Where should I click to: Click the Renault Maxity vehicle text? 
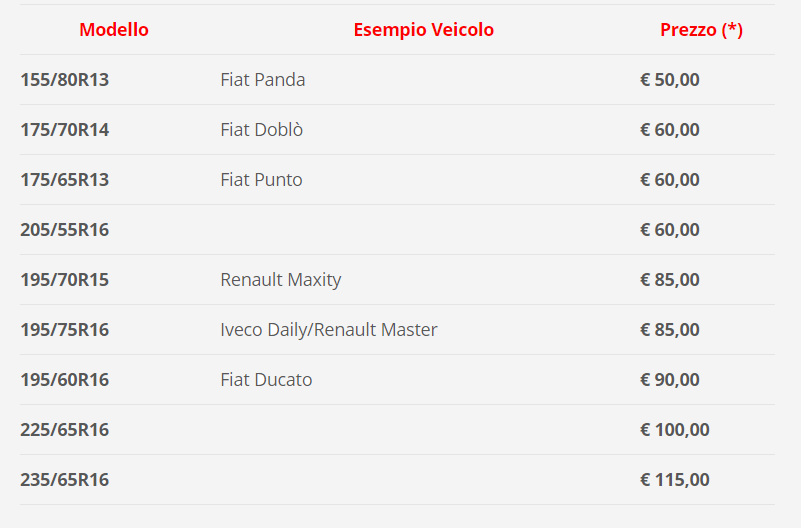click(x=281, y=280)
